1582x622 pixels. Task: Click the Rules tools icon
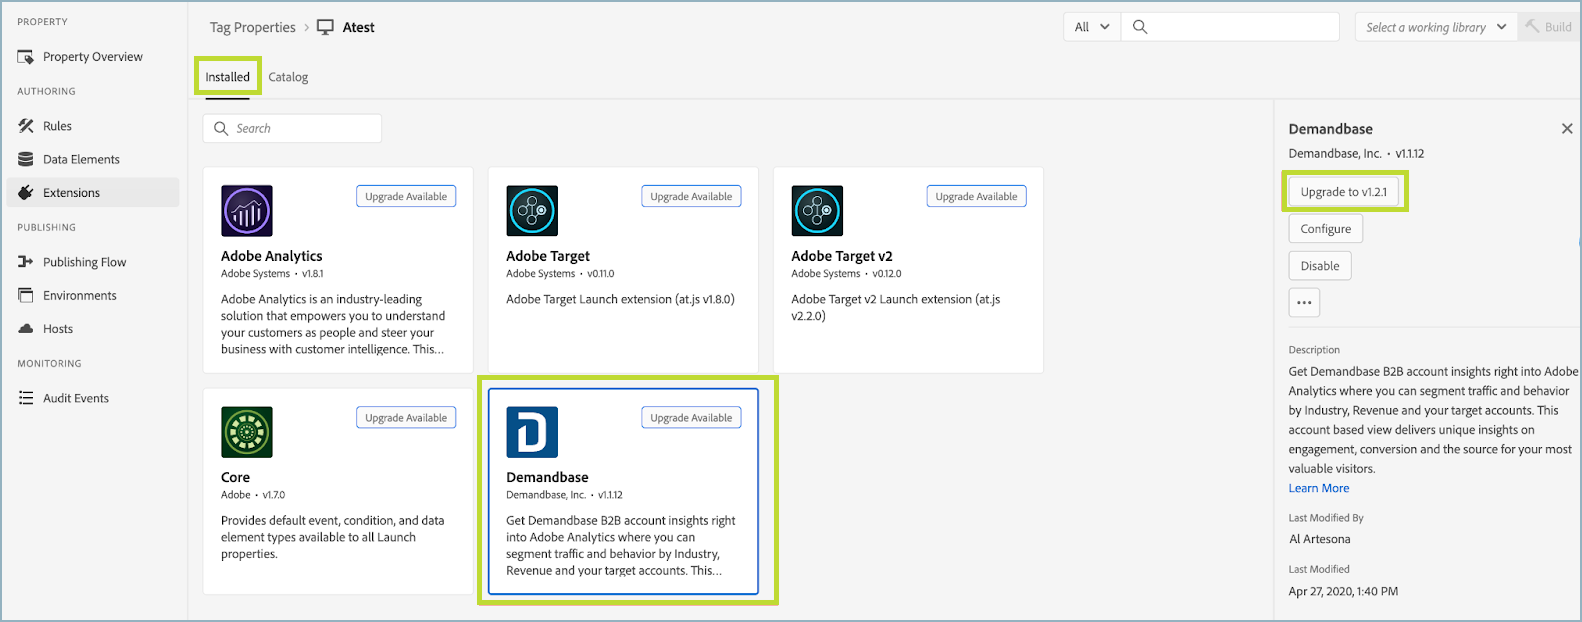(x=26, y=126)
